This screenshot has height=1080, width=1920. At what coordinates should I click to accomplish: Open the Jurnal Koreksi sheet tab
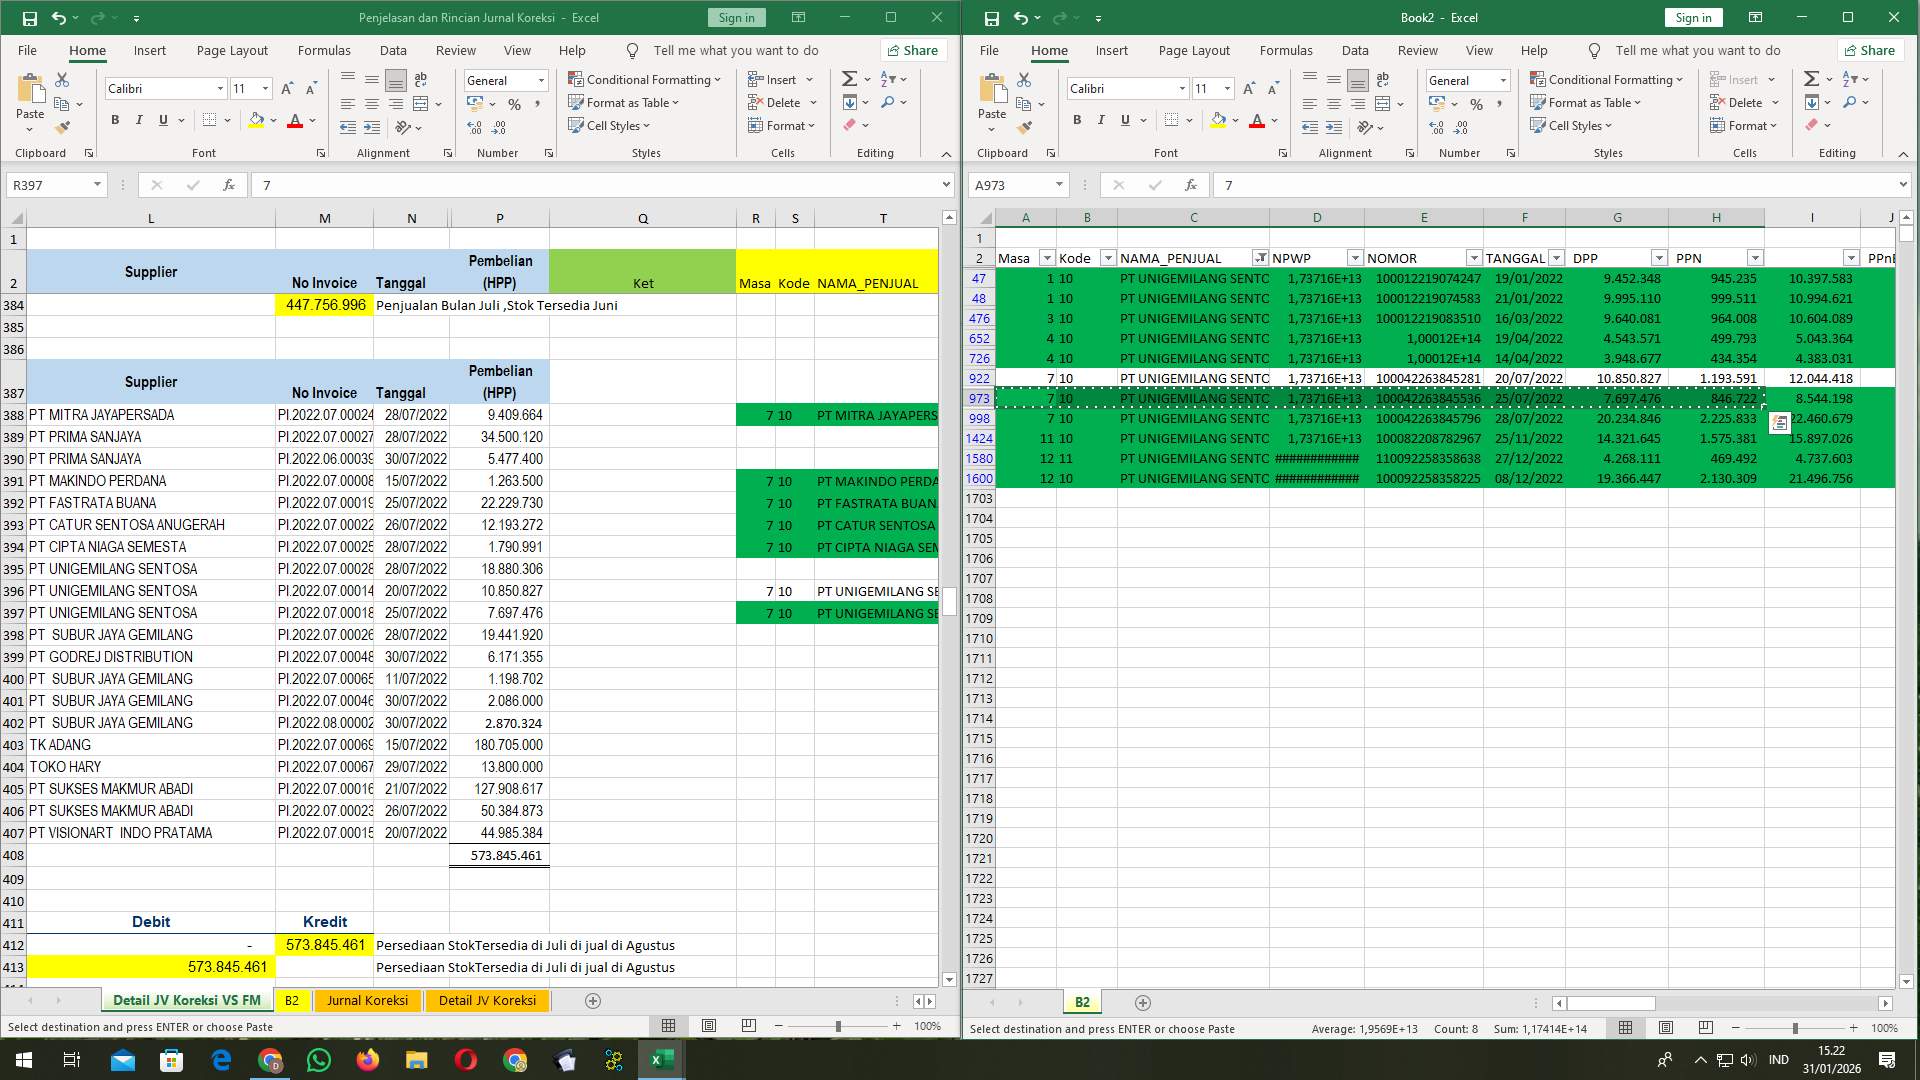(x=367, y=1000)
